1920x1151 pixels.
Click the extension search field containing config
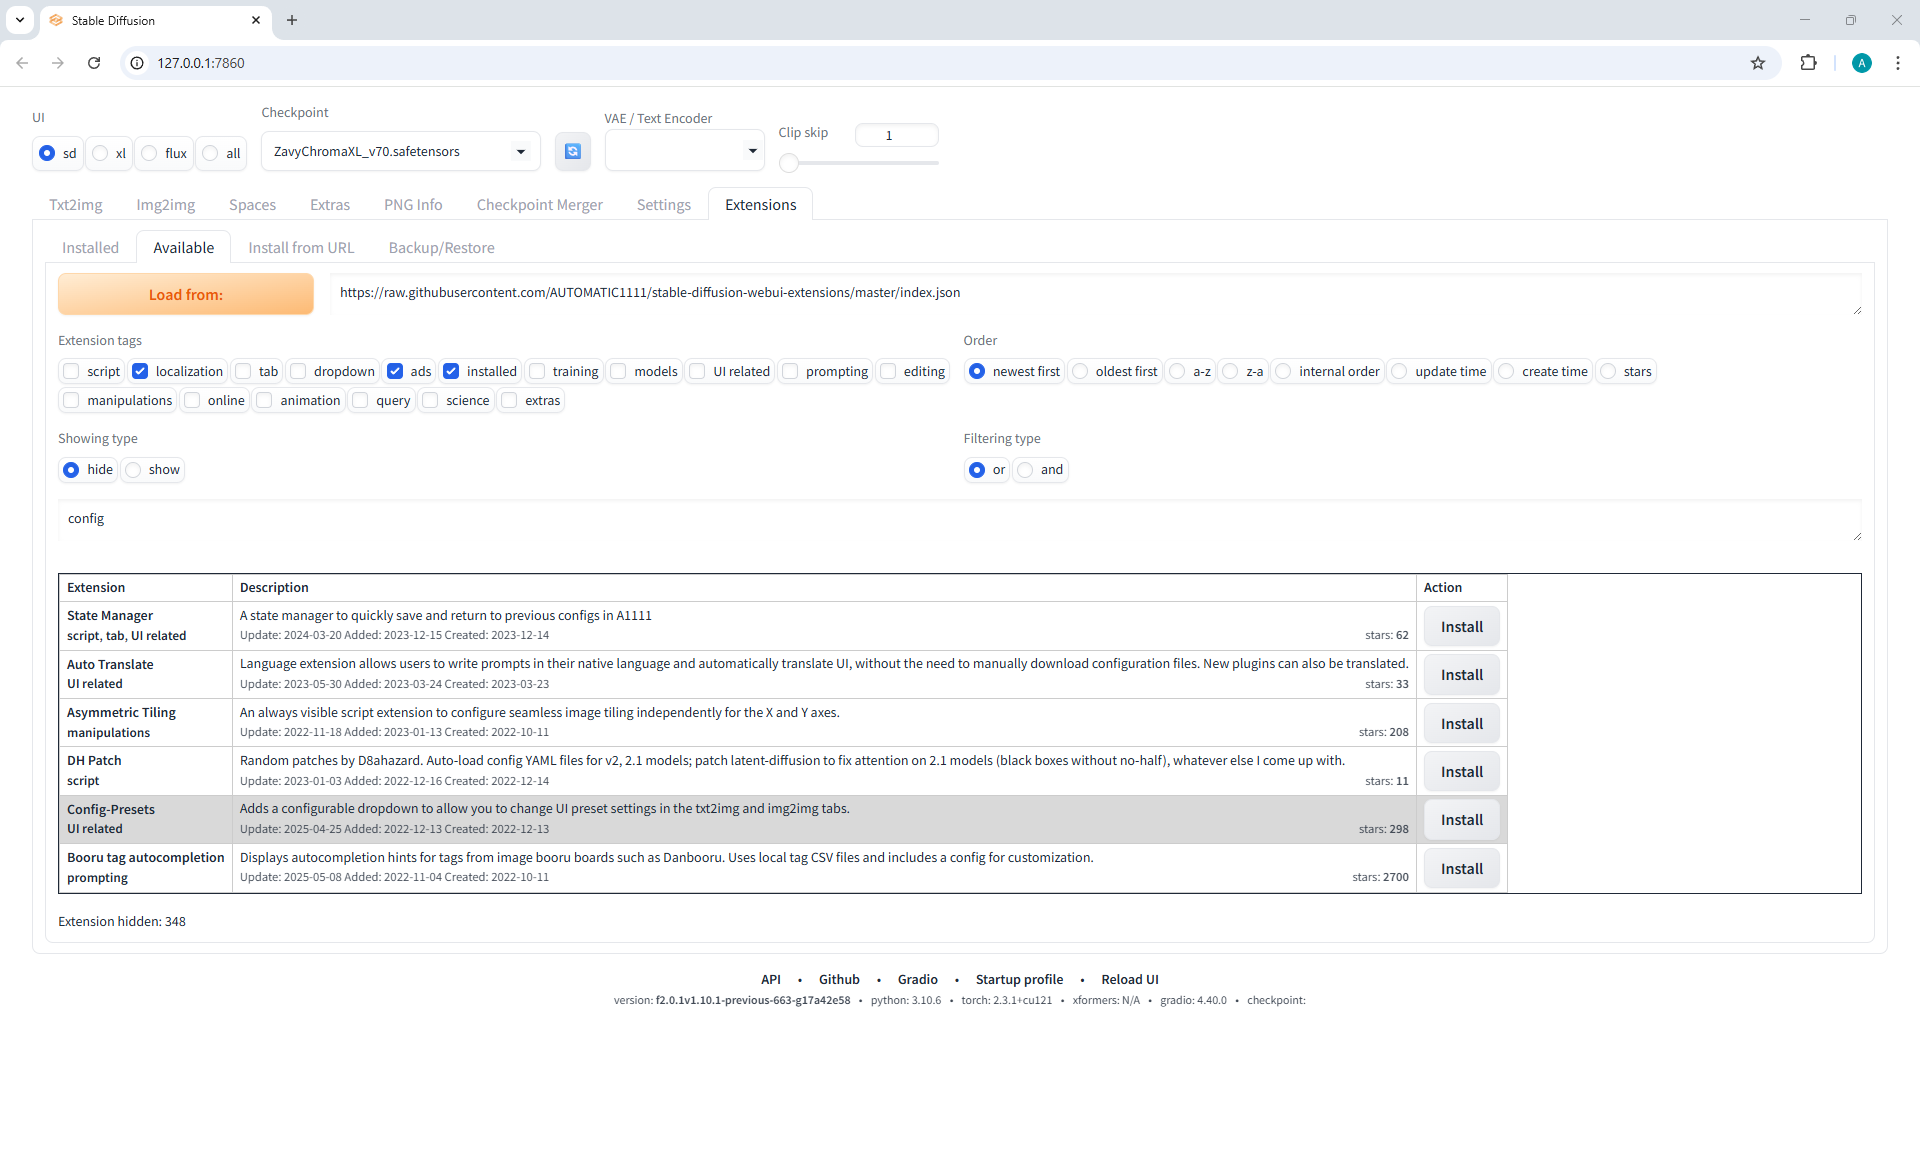[x=958, y=519]
